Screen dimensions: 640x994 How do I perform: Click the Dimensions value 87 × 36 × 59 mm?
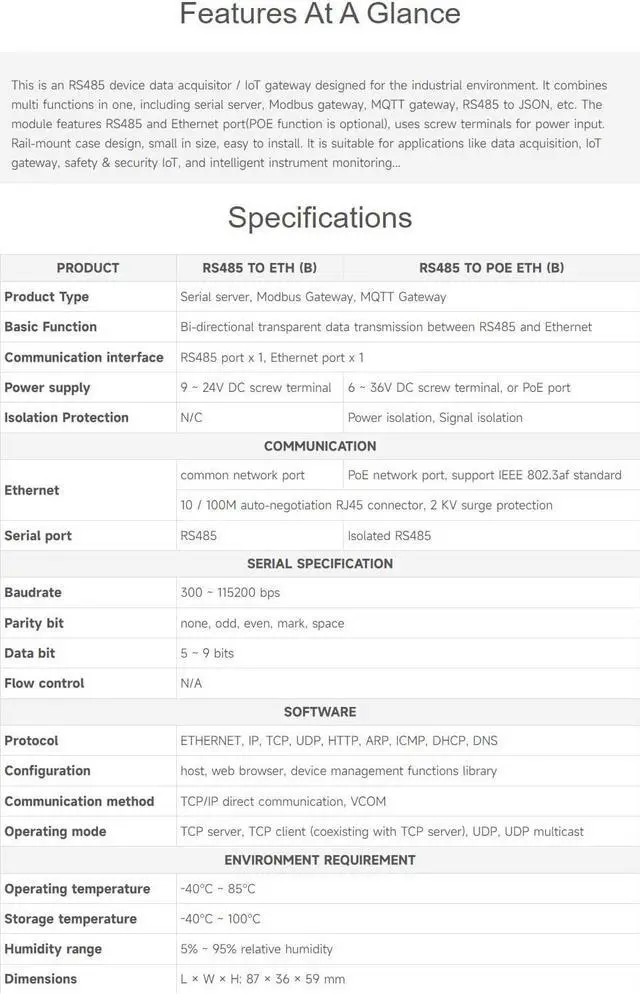263,979
